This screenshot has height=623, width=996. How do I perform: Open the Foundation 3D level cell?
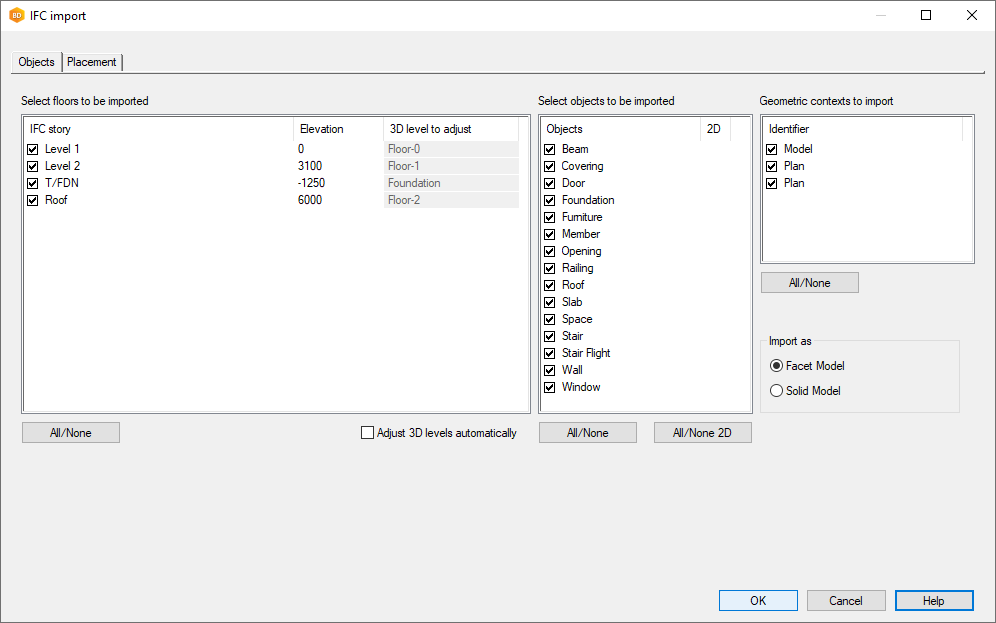tap(451, 183)
